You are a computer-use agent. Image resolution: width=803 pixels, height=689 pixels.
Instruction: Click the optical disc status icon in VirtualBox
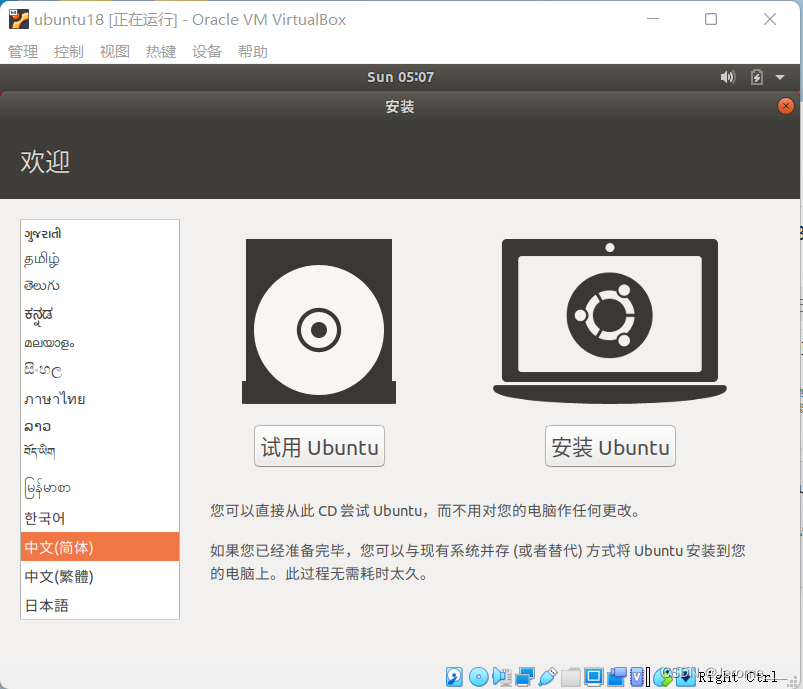(x=479, y=676)
